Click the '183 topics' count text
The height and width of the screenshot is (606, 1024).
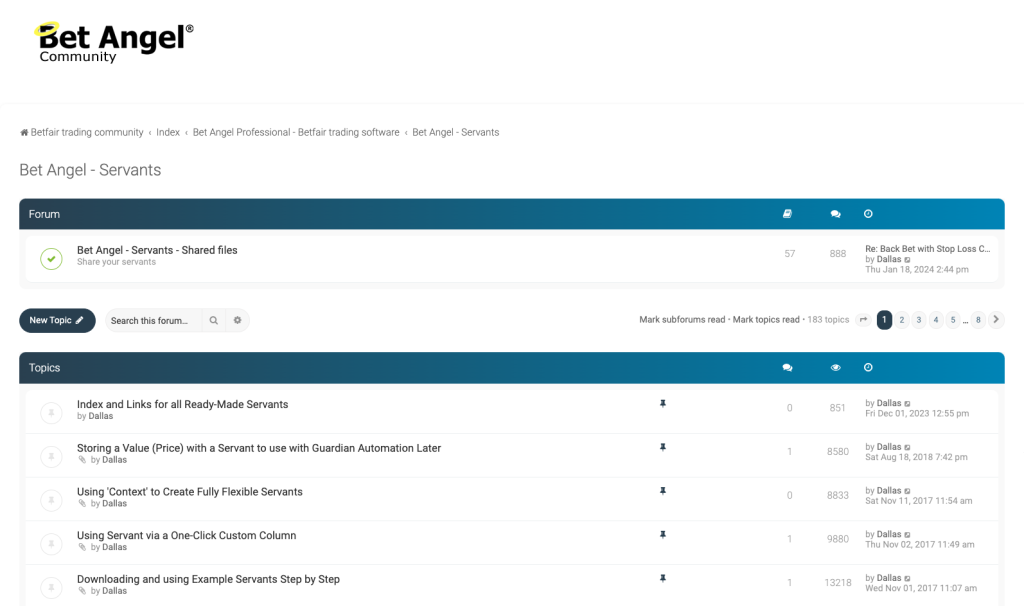coord(828,319)
